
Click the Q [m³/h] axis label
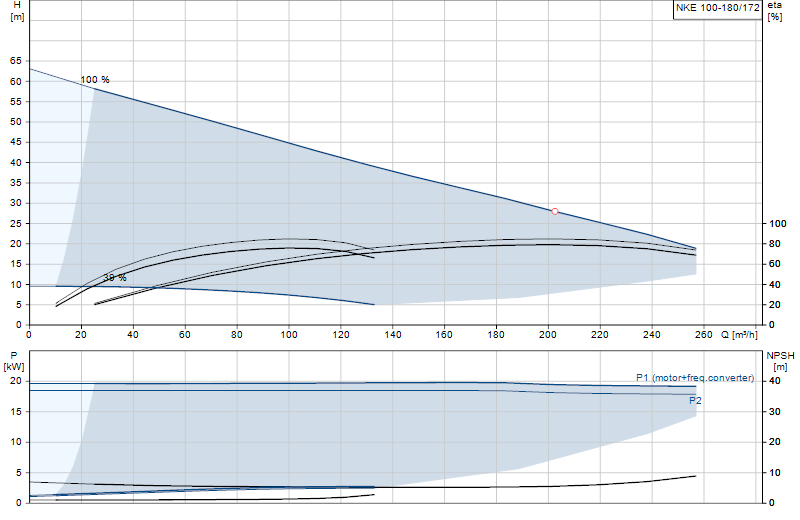(739, 335)
